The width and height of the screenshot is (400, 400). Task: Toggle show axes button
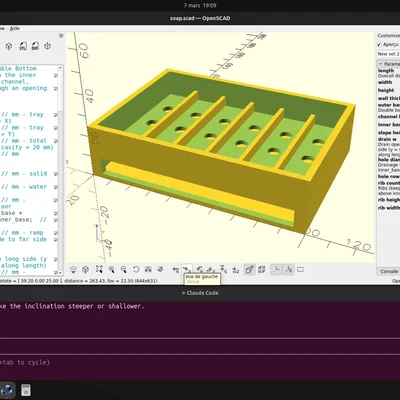276,269
